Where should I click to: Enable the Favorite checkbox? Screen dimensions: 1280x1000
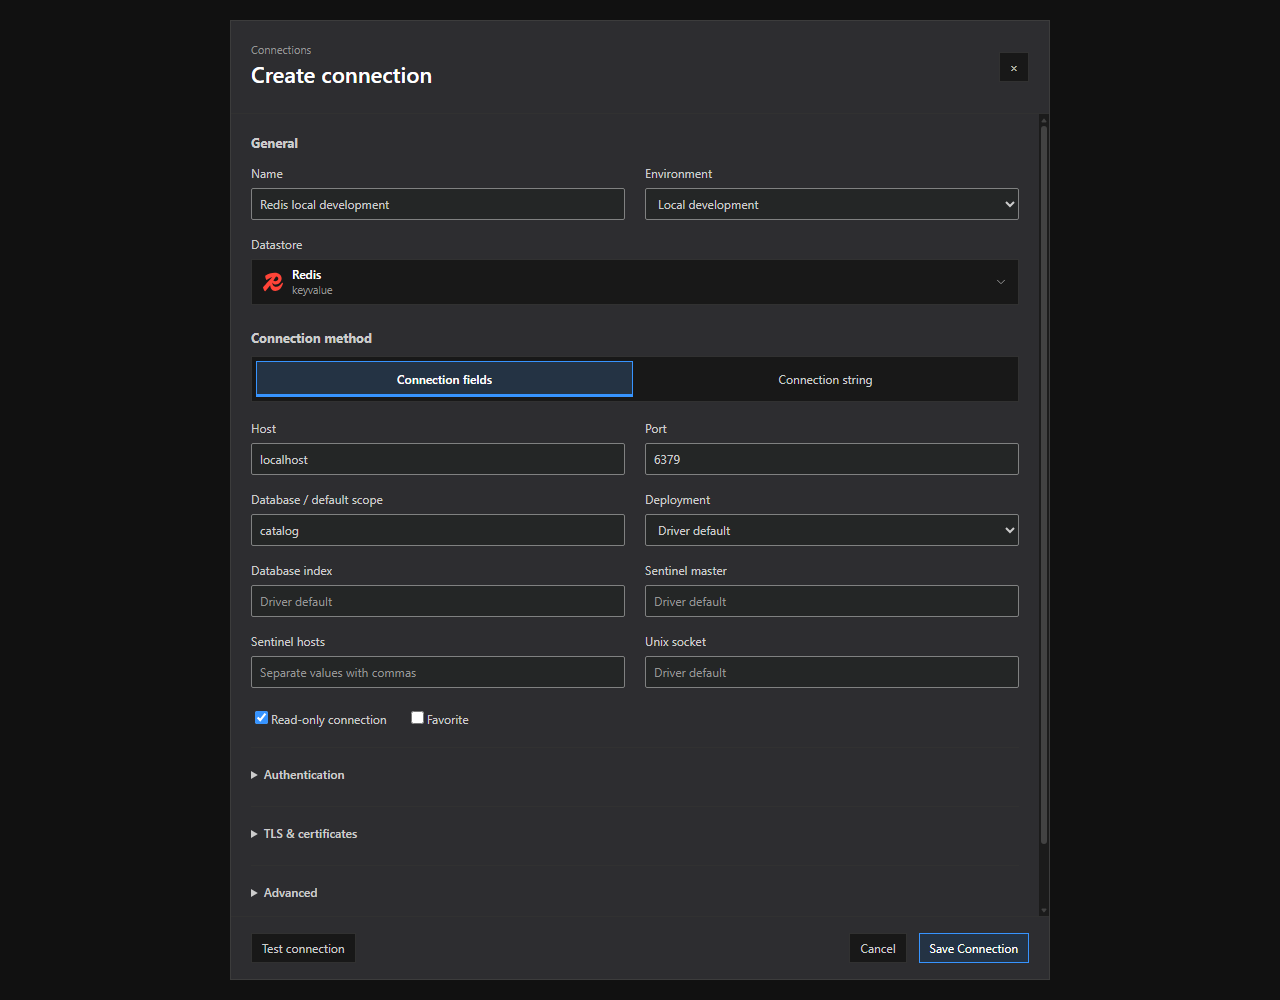click(x=418, y=718)
